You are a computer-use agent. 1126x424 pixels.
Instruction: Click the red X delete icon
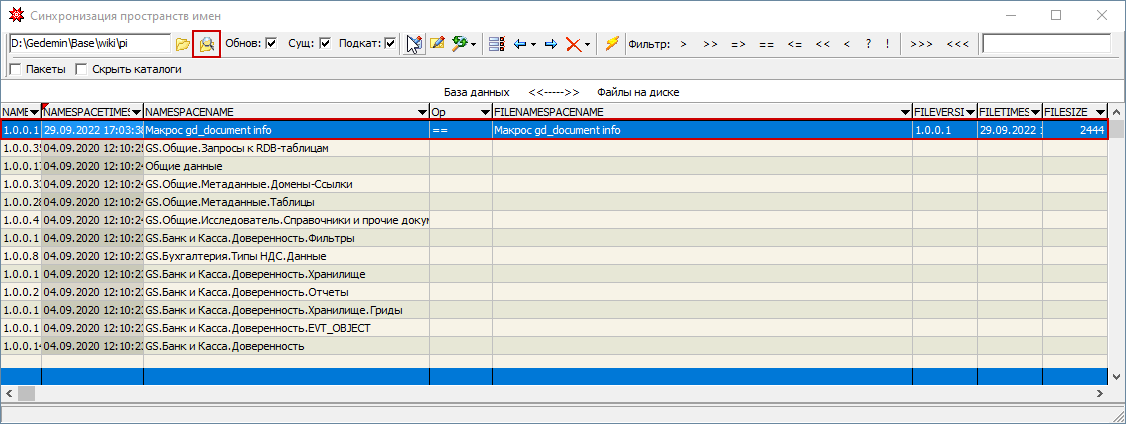(x=573, y=44)
